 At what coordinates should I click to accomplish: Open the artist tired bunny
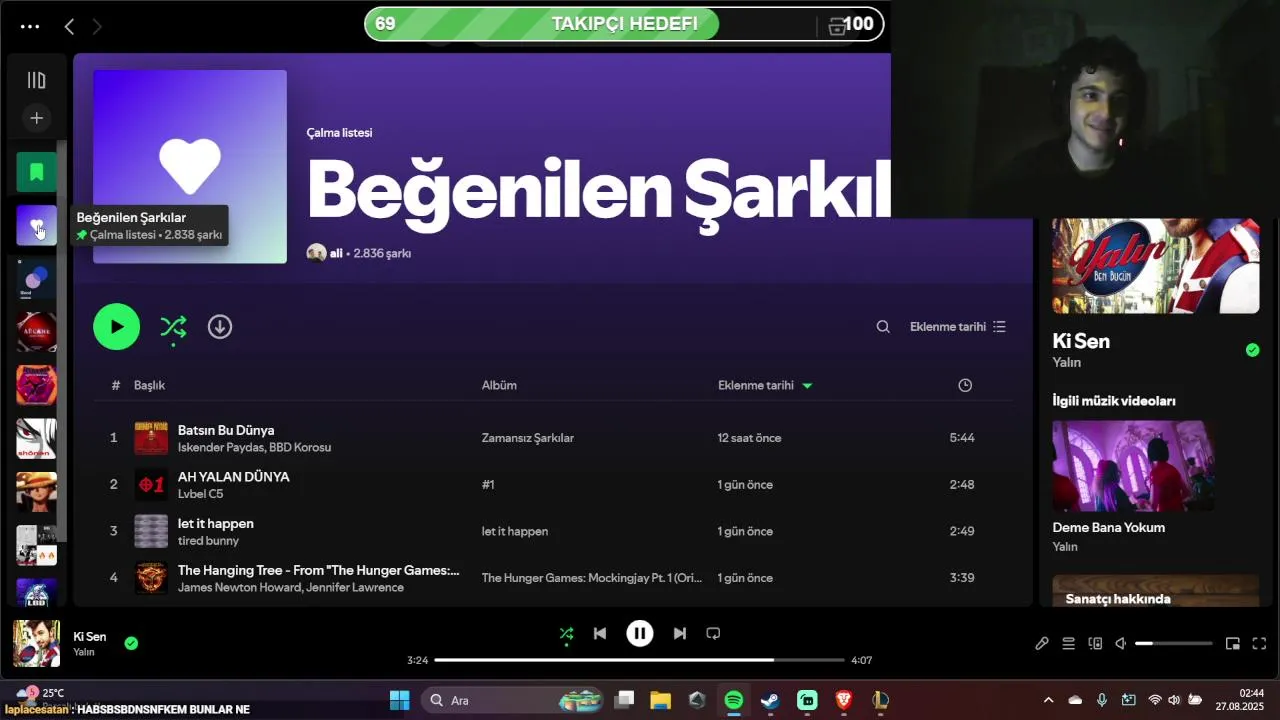pyautogui.click(x=208, y=541)
